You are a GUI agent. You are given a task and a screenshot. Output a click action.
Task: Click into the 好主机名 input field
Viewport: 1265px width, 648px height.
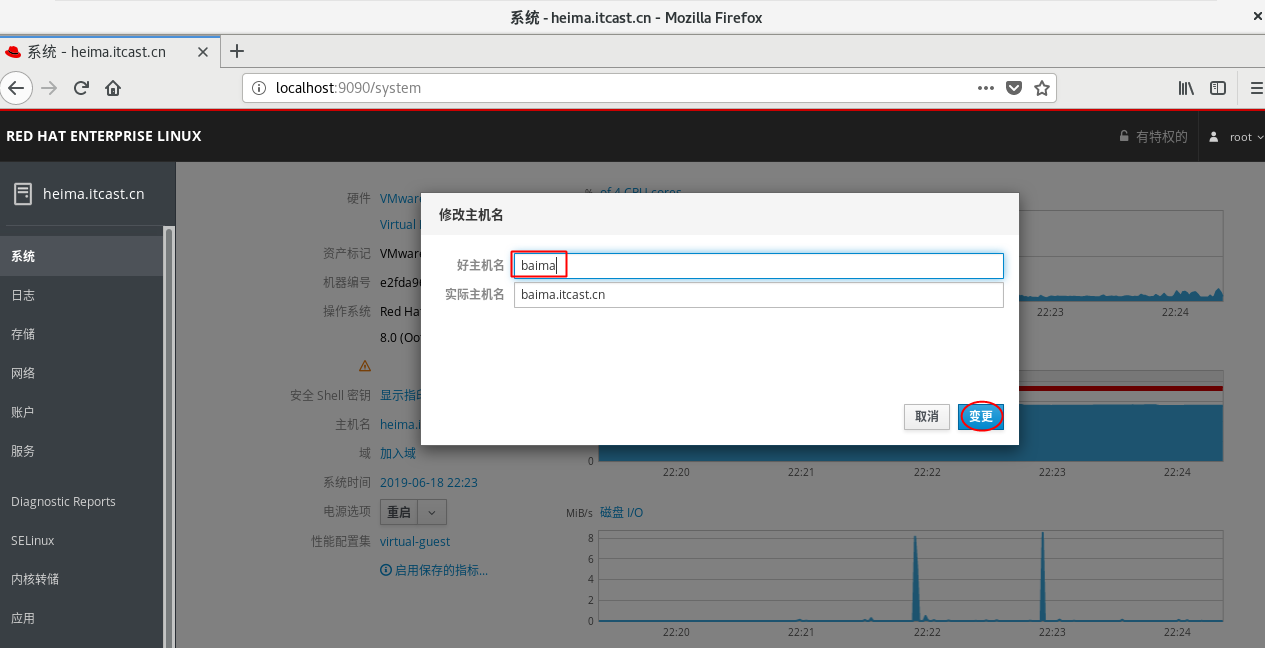pos(758,265)
